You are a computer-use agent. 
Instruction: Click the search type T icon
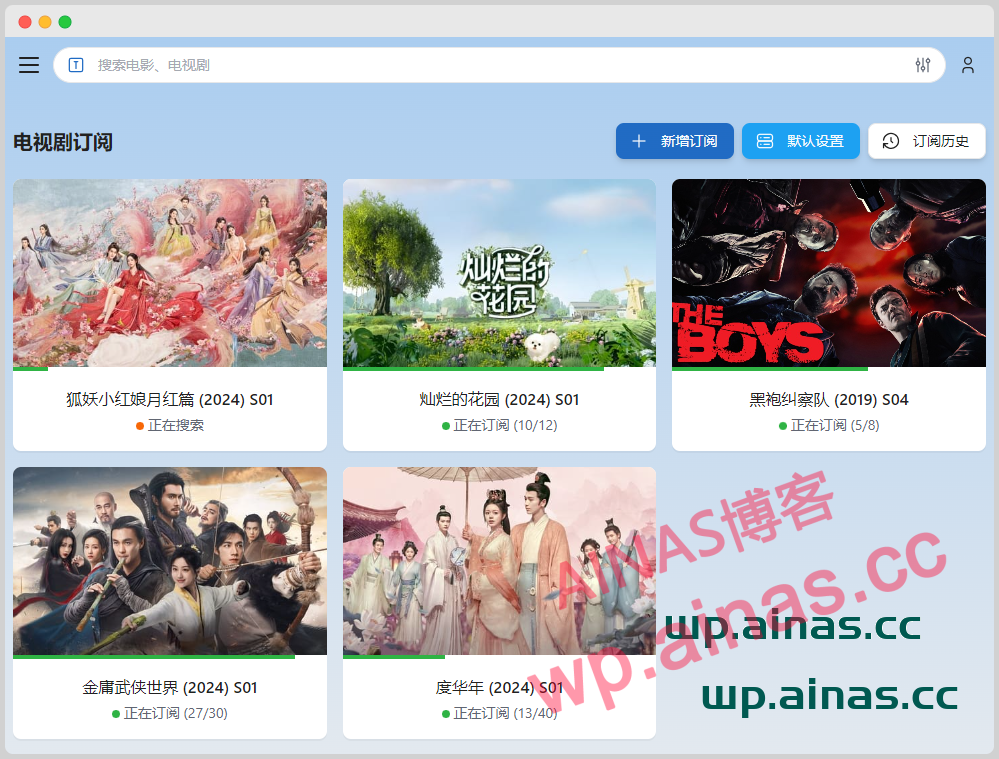point(76,65)
